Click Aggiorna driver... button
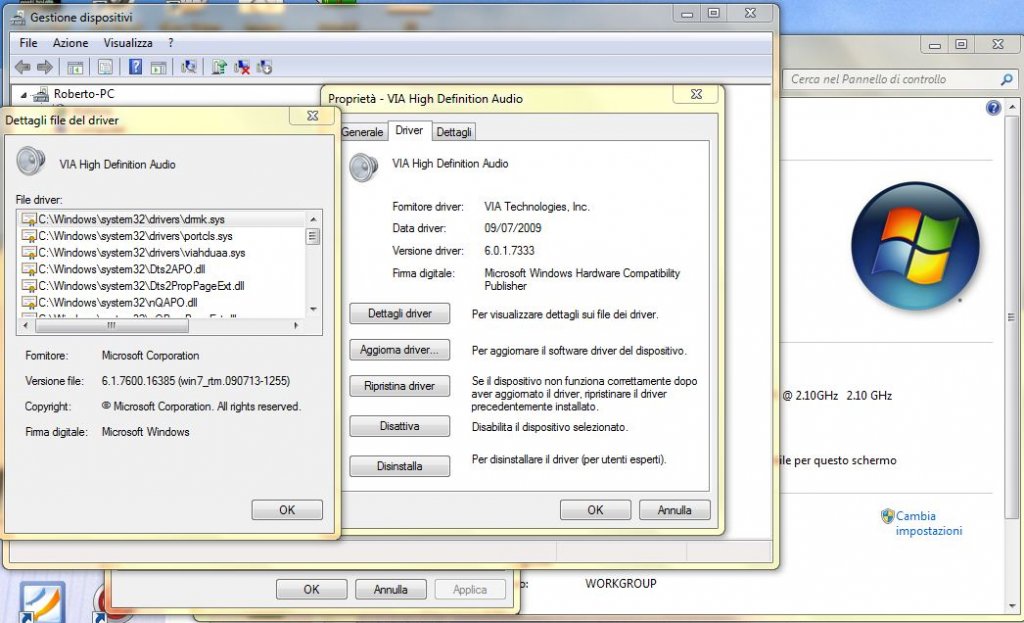The height and width of the screenshot is (623, 1024). coord(400,350)
